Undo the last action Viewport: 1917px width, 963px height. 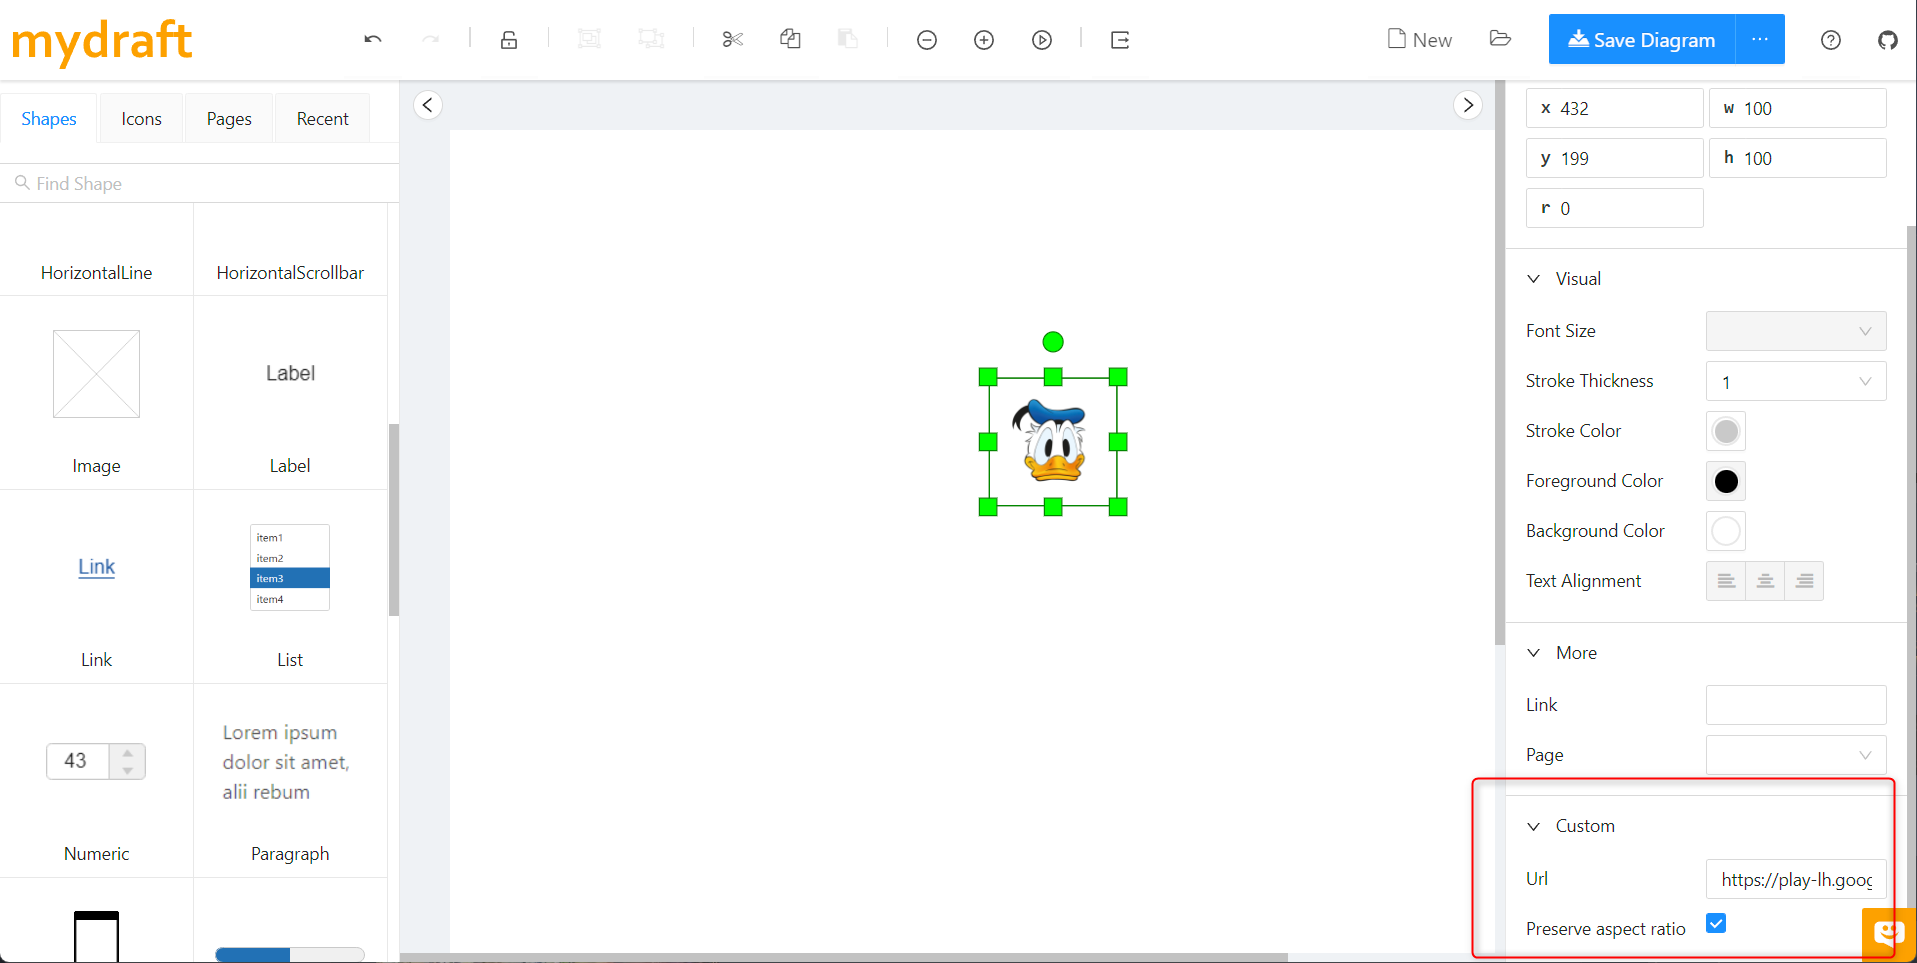pyautogui.click(x=371, y=39)
